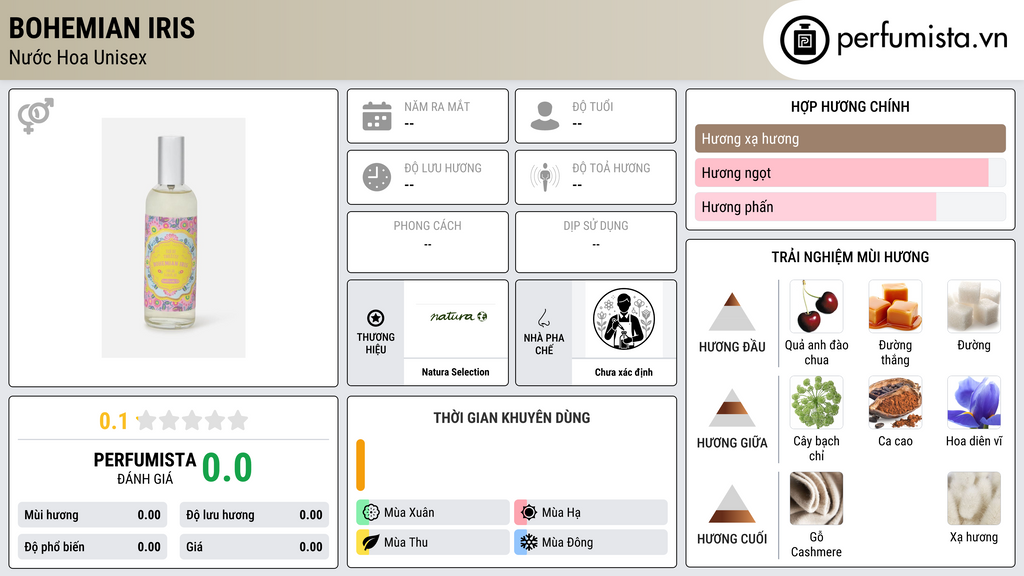Select the Ca cao note image
Viewport: 1024px width, 576px height.
point(895,403)
